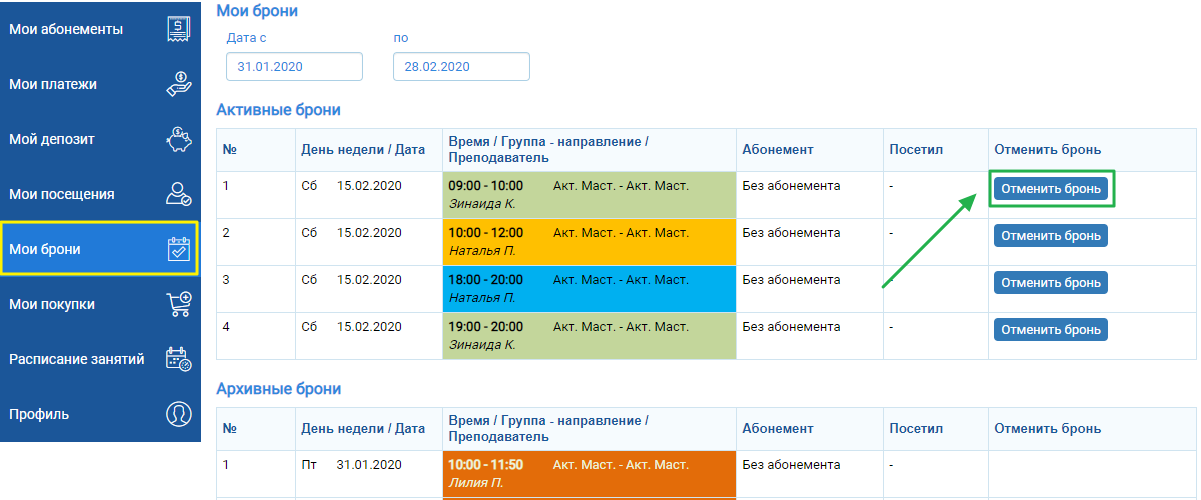
Task: Click the piggy bank deposit icon
Action: pos(179,139)
